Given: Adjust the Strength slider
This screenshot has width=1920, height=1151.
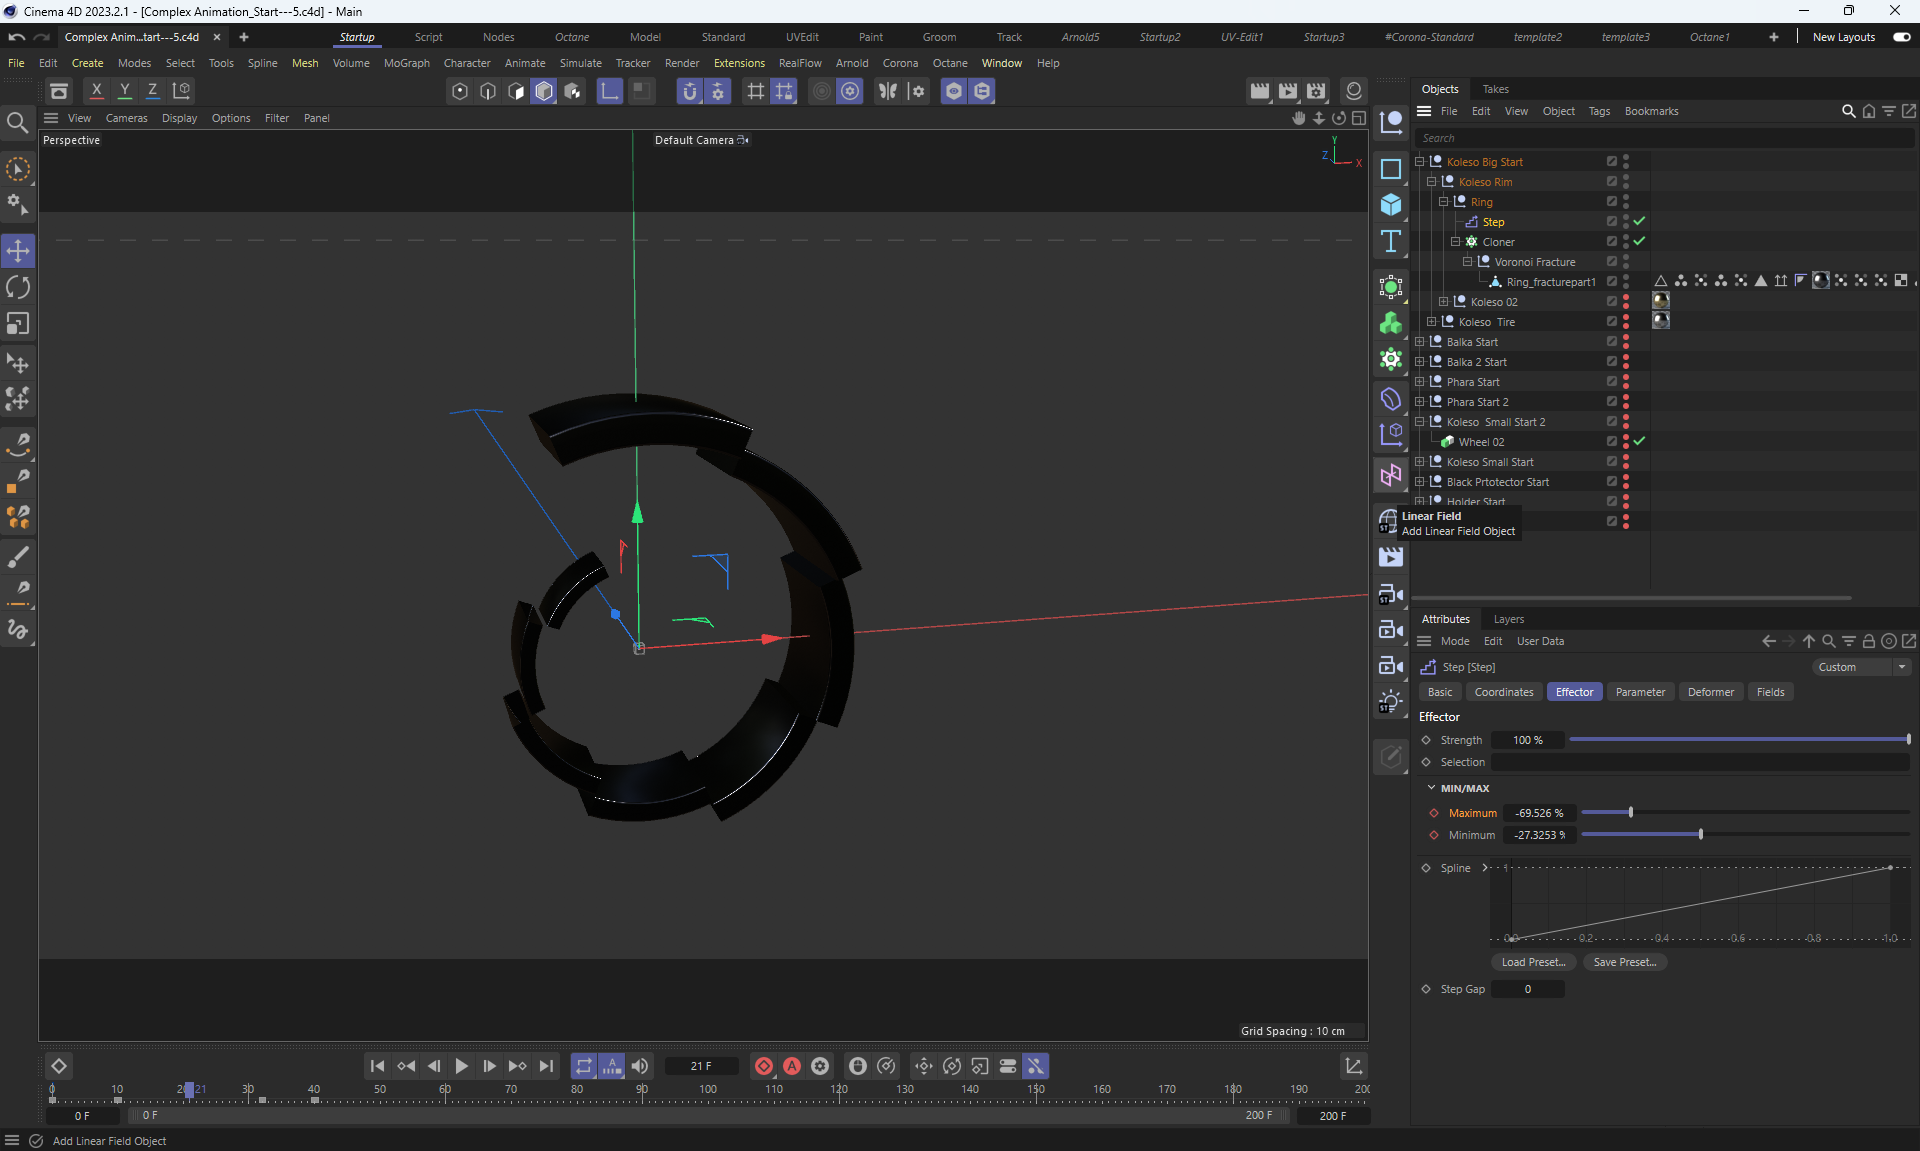Looking at the screenshot, I should (1739, 740).
